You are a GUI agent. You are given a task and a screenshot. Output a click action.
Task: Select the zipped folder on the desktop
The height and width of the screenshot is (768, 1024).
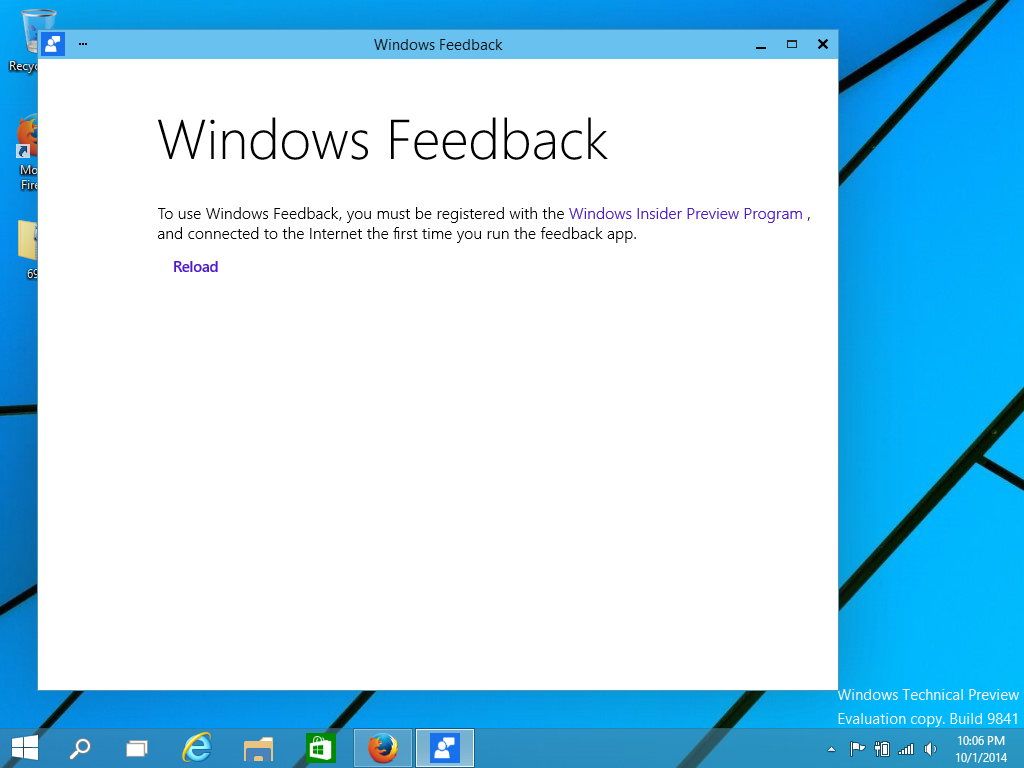(27, 250)
